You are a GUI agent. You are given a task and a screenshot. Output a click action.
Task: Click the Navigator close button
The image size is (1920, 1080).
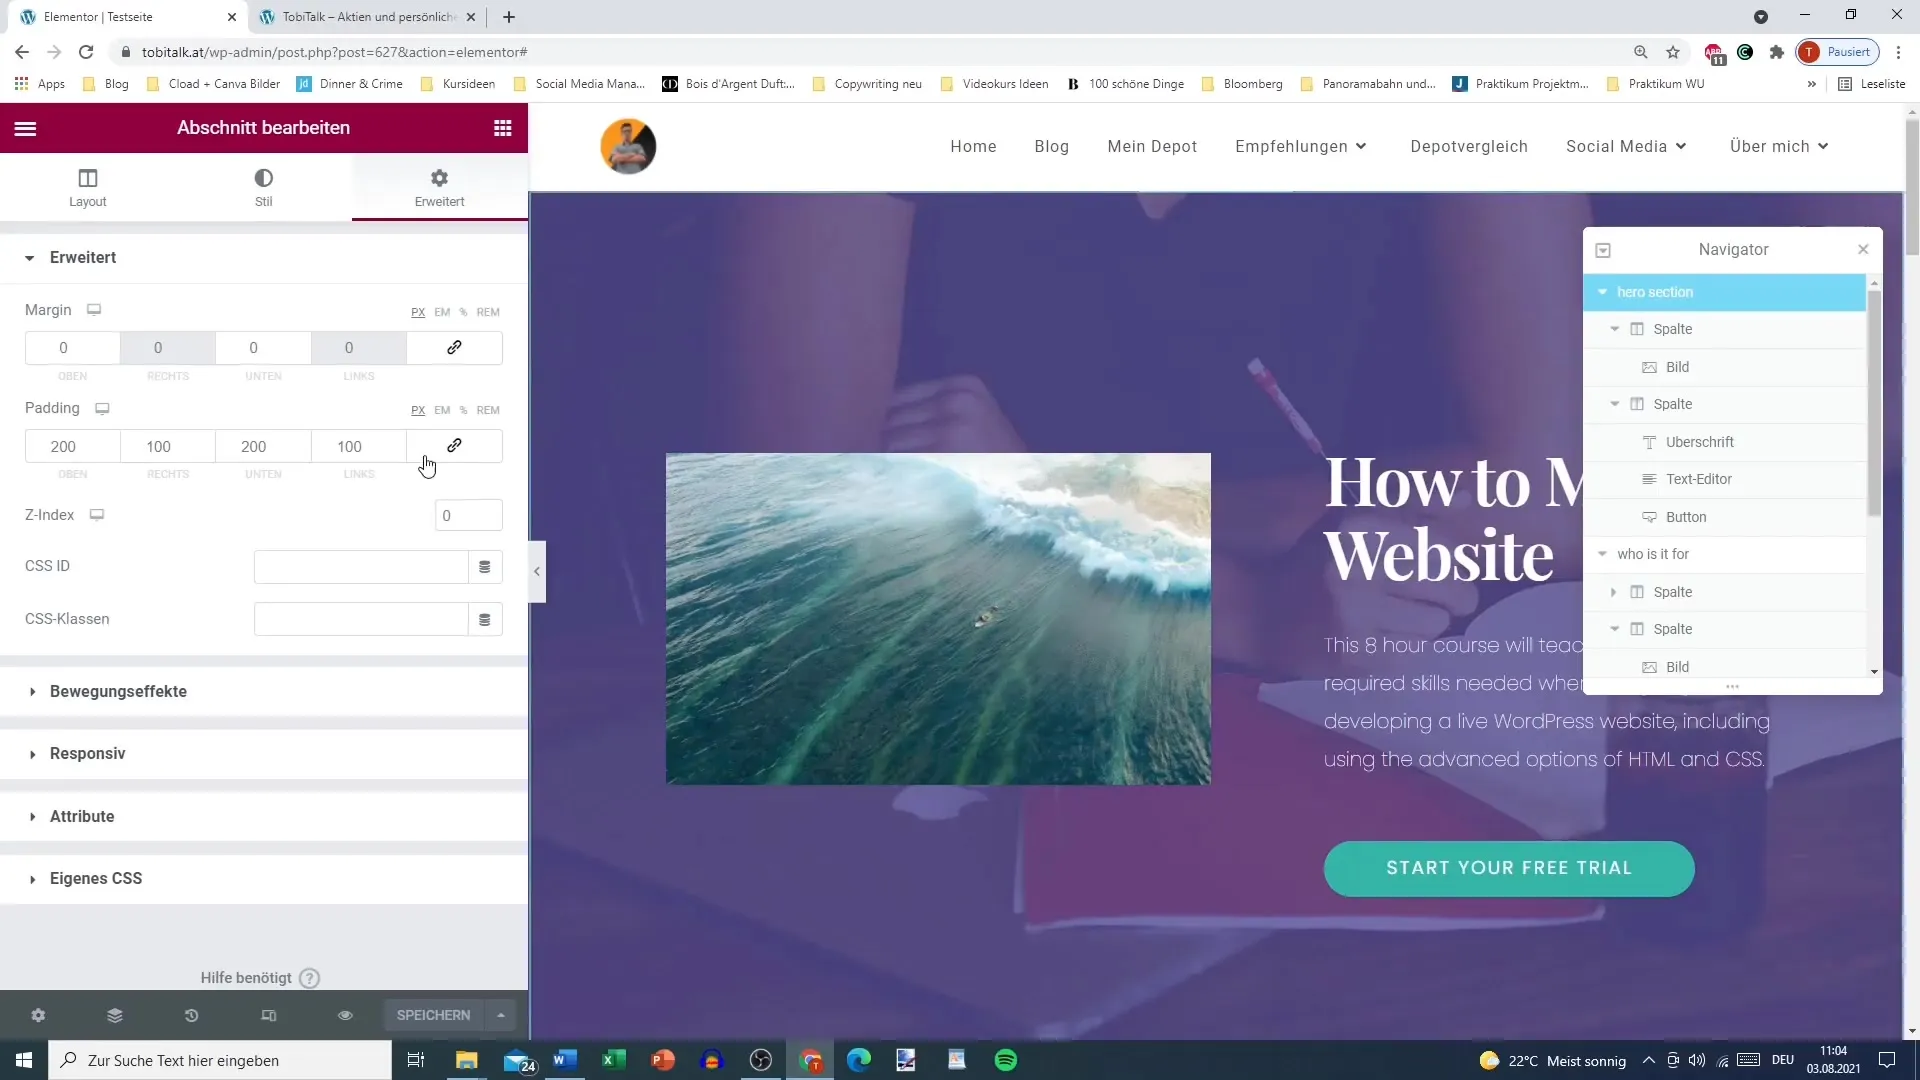click(1863, 249)
